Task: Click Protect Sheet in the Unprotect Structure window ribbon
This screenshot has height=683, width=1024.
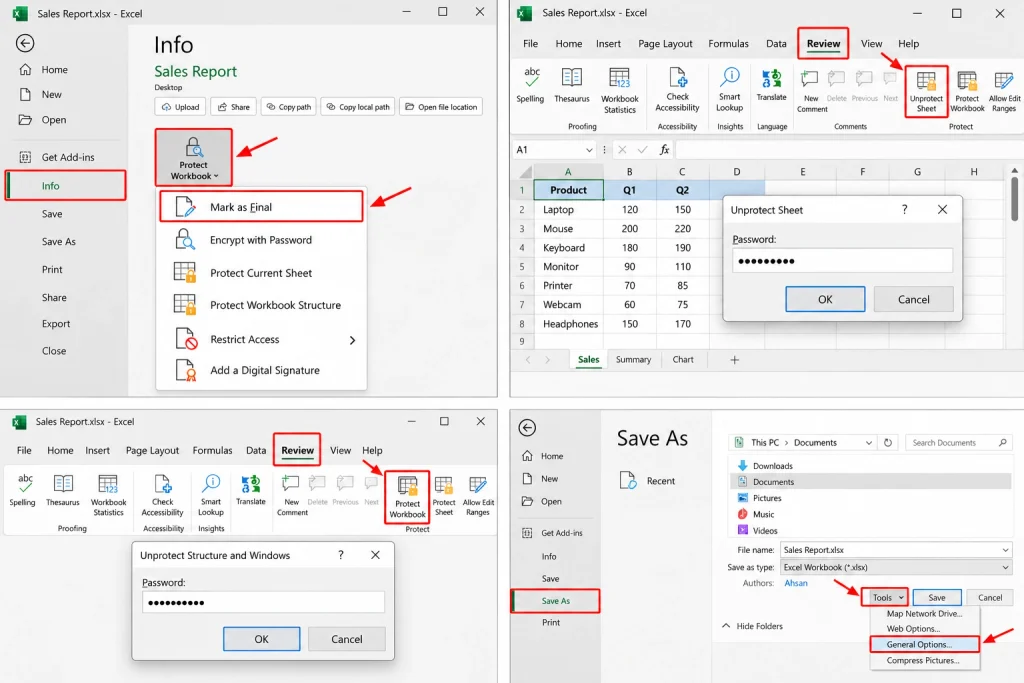Action: tap(444, 496)
